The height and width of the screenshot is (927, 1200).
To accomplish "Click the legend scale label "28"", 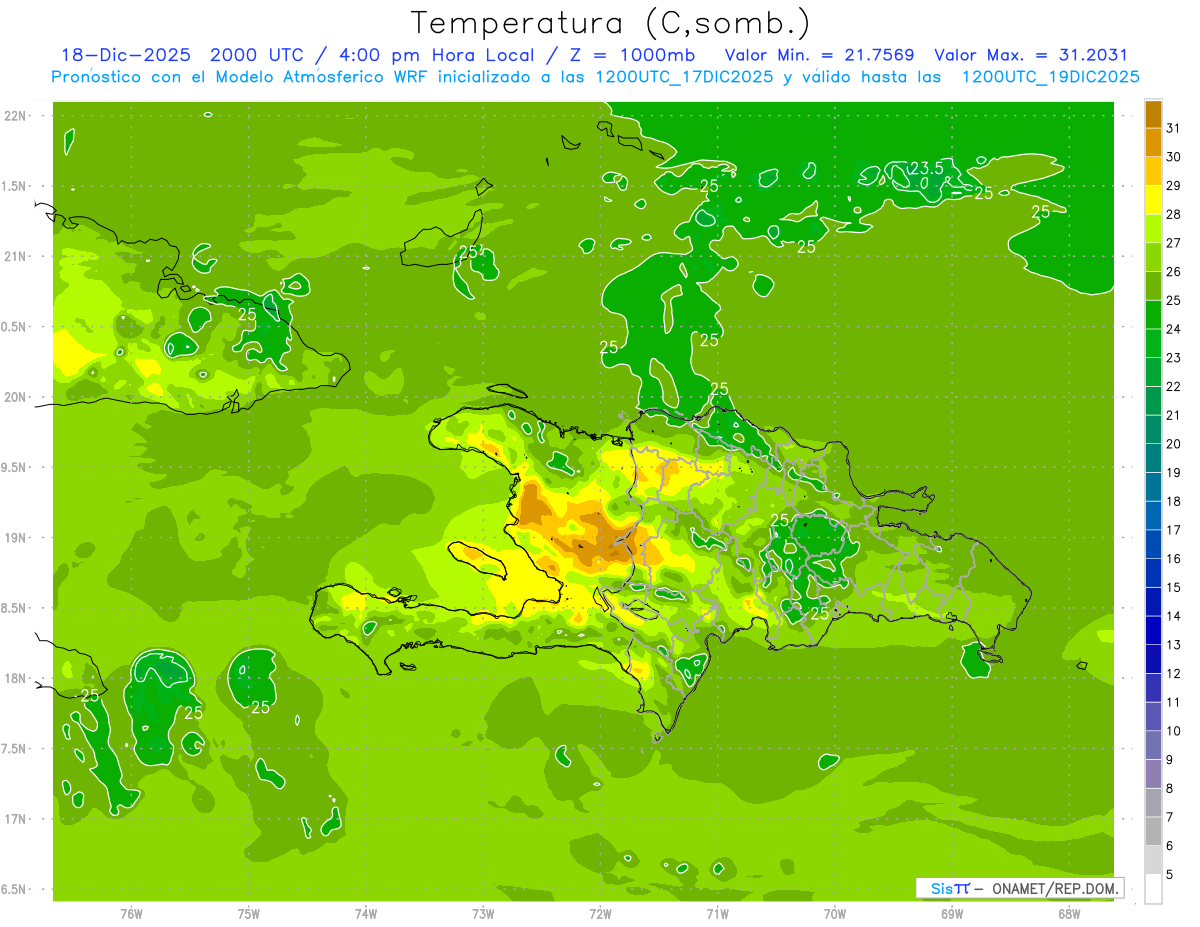I will 1174,214.
